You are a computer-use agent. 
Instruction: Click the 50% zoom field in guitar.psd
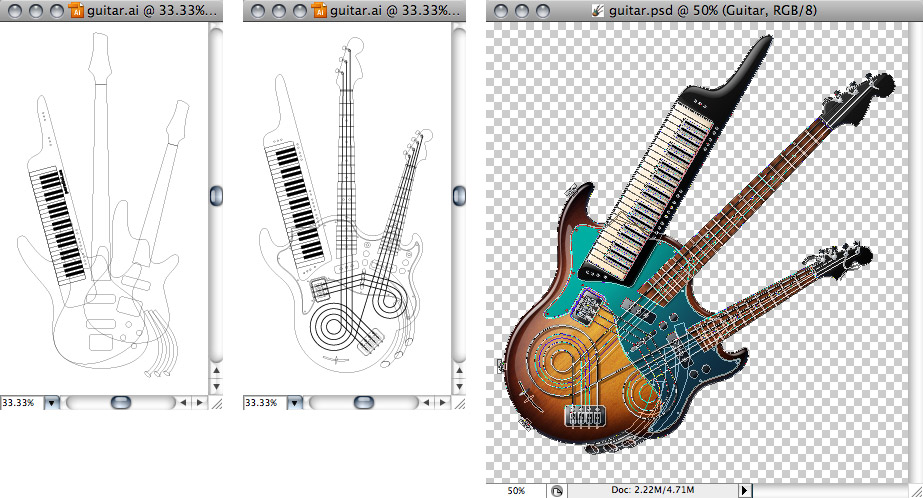coord(516,491)
